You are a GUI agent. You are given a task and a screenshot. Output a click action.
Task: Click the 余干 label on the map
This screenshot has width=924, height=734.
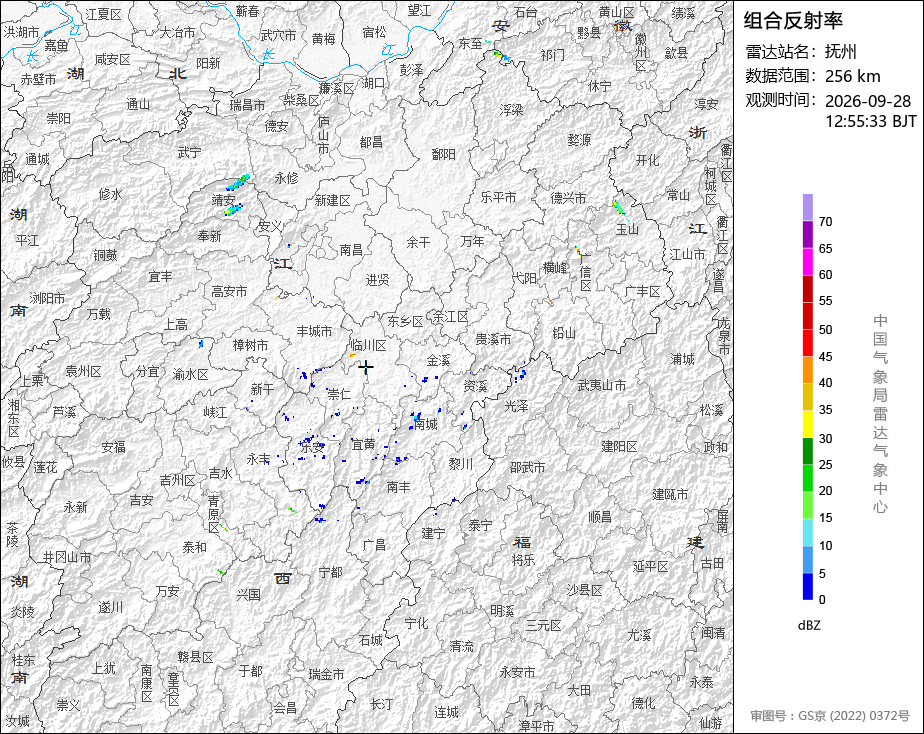pos(418,242)
